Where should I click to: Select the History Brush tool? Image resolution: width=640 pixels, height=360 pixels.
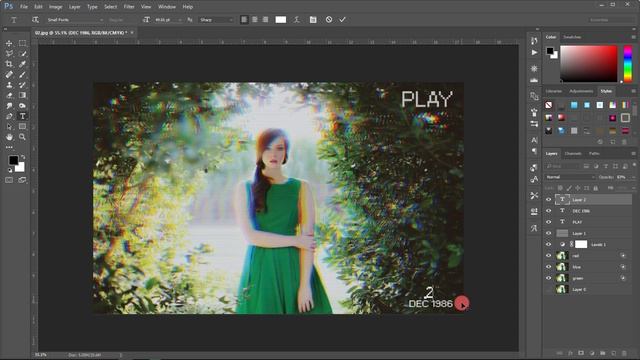pos(22,85)
